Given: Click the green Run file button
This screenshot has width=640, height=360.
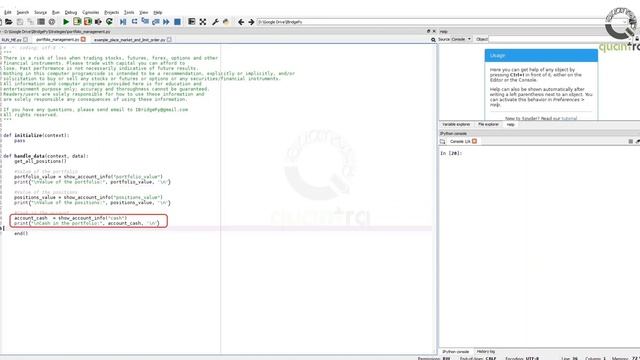Looking at the screenshot, I should point(66,22).
